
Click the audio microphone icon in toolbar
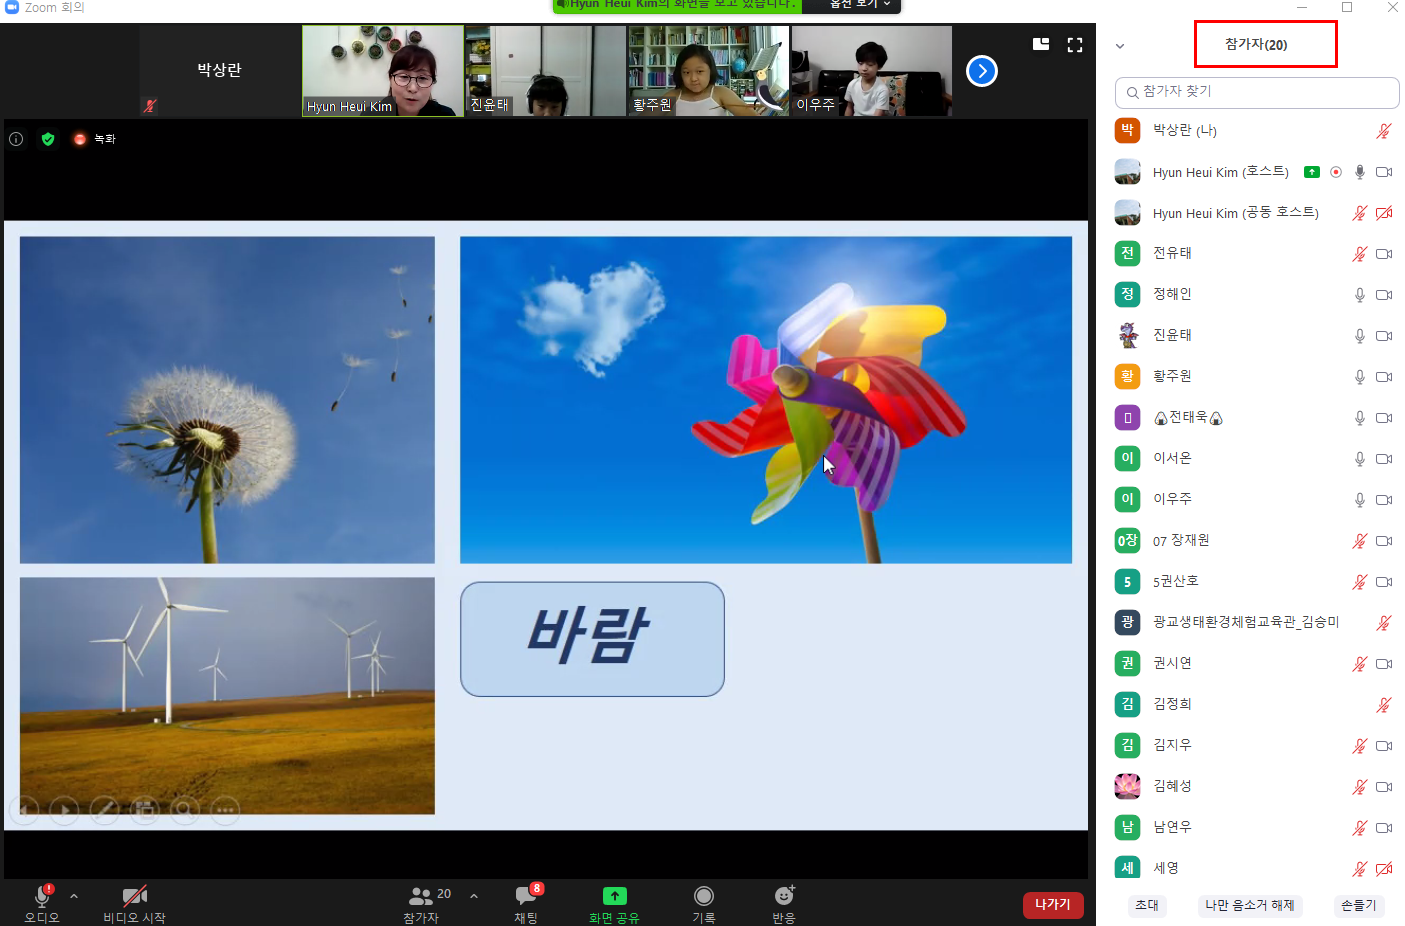tap(42, 895)
